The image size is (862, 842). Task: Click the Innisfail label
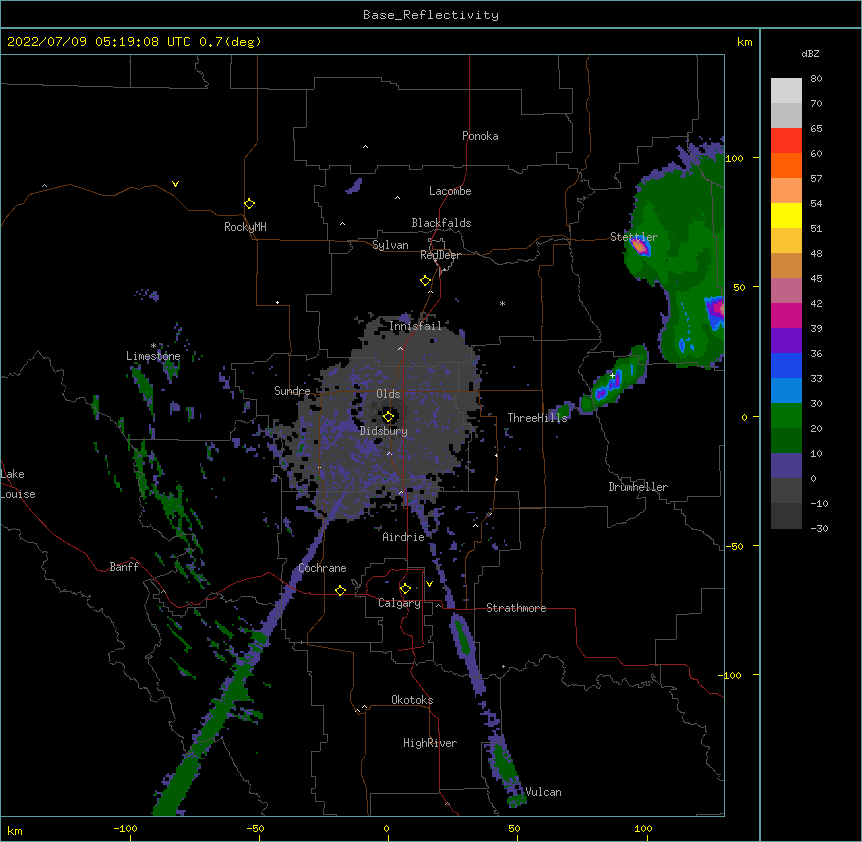415,326
